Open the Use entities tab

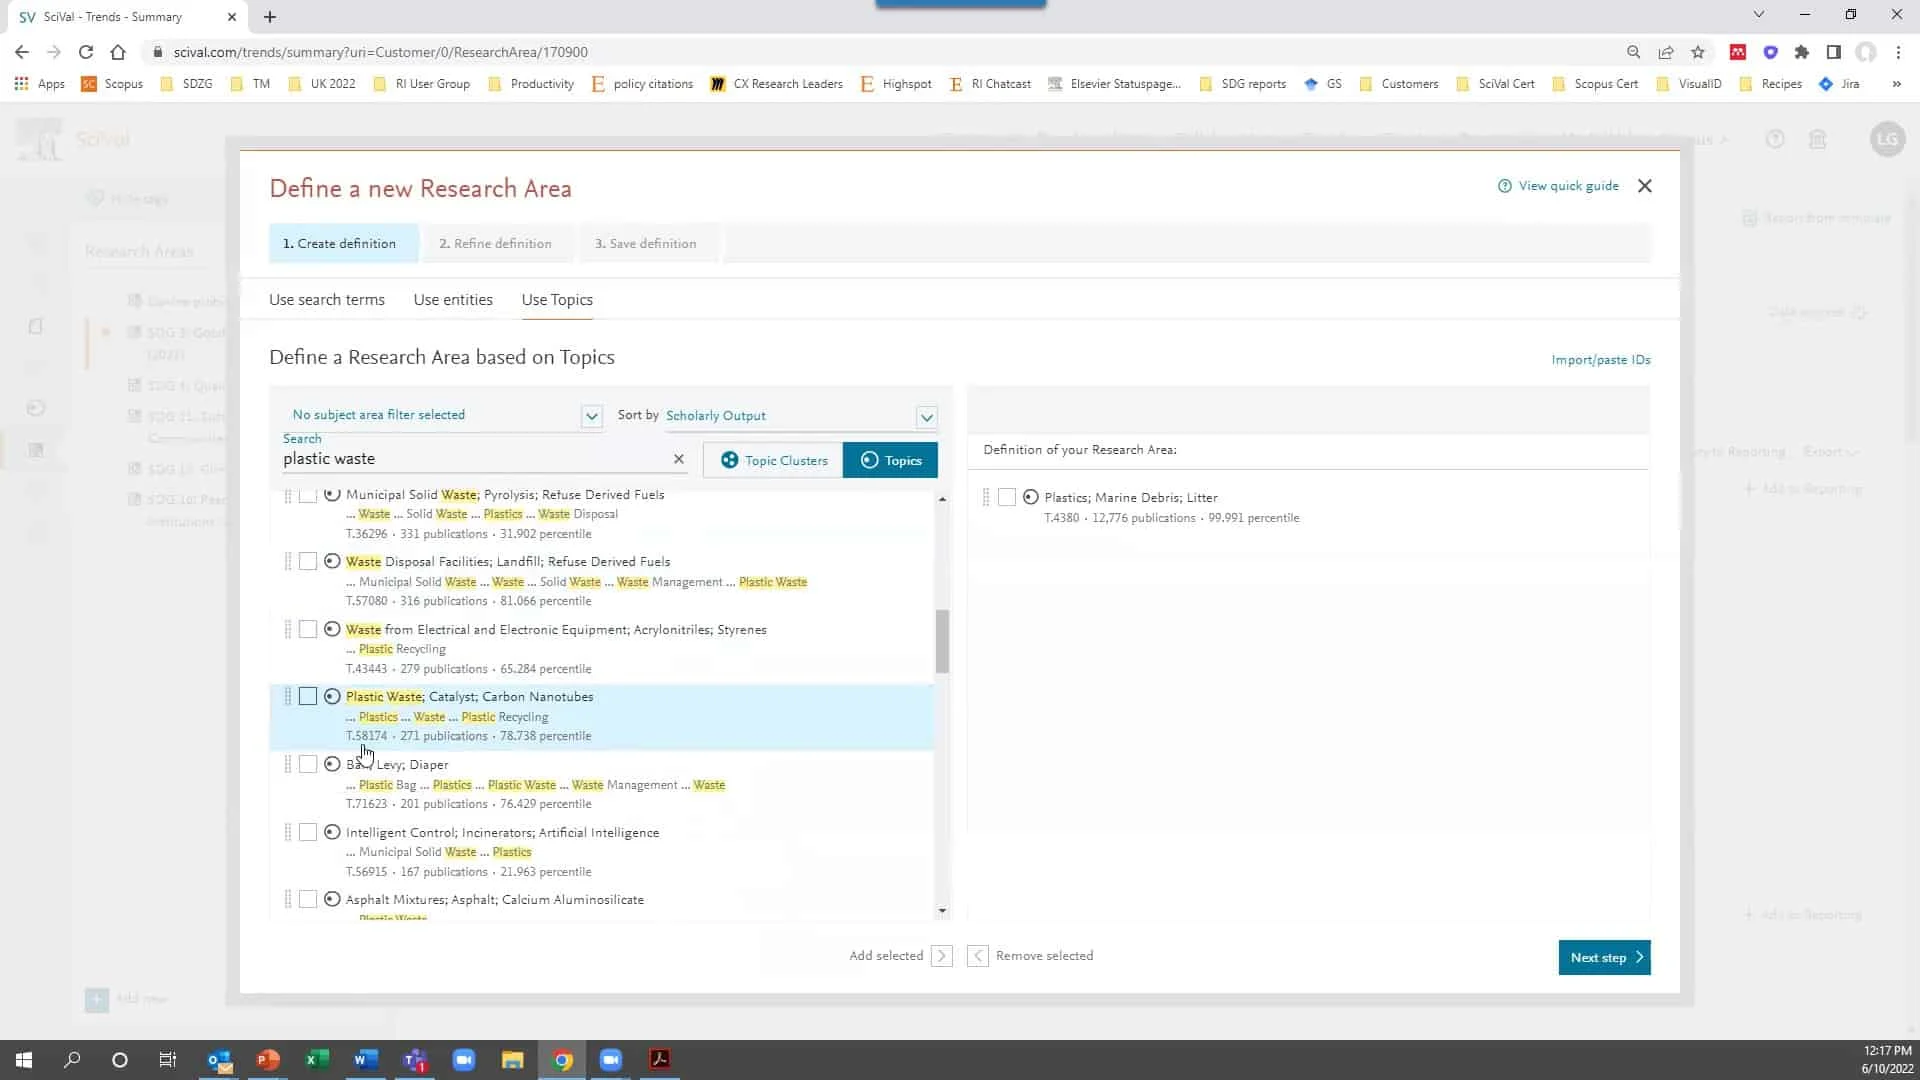tap(453, 300)
